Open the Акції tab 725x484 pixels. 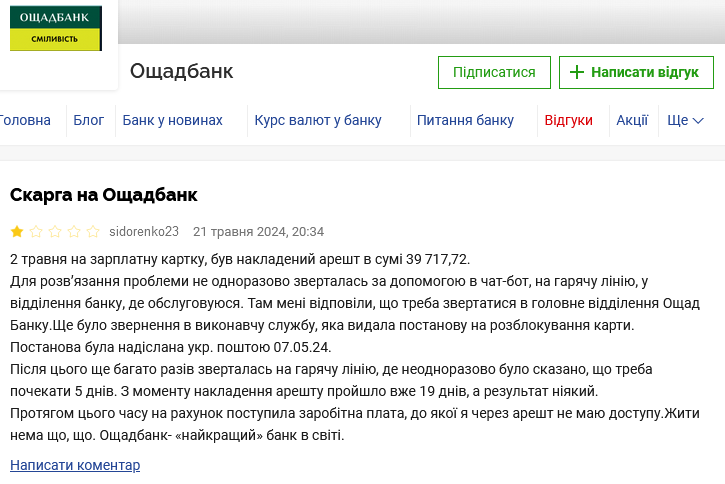coord(632,120)
